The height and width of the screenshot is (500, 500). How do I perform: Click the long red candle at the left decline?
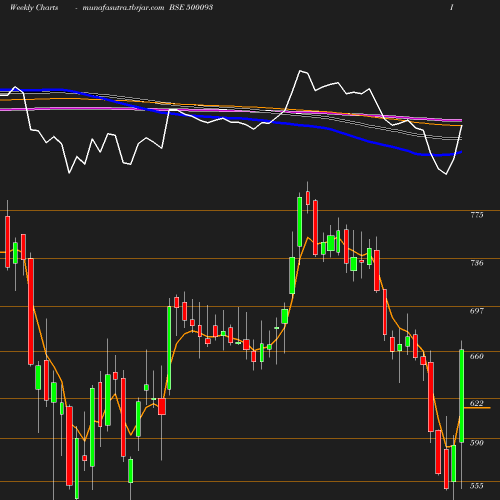pyautogui.click(x=31, y=311)
